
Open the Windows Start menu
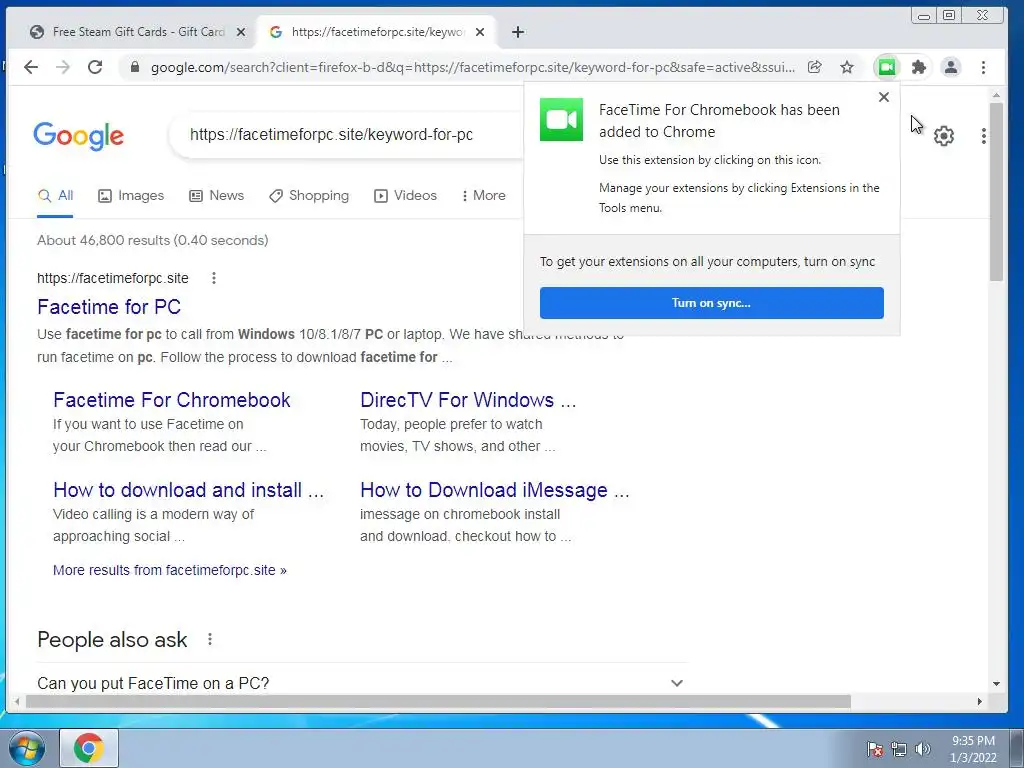click(27, 748)
